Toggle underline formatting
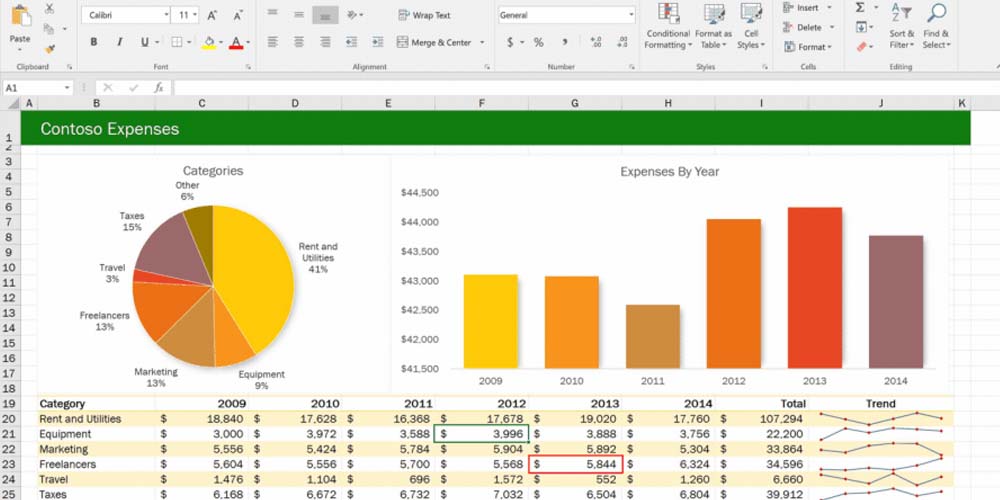 tap(144, 42)
